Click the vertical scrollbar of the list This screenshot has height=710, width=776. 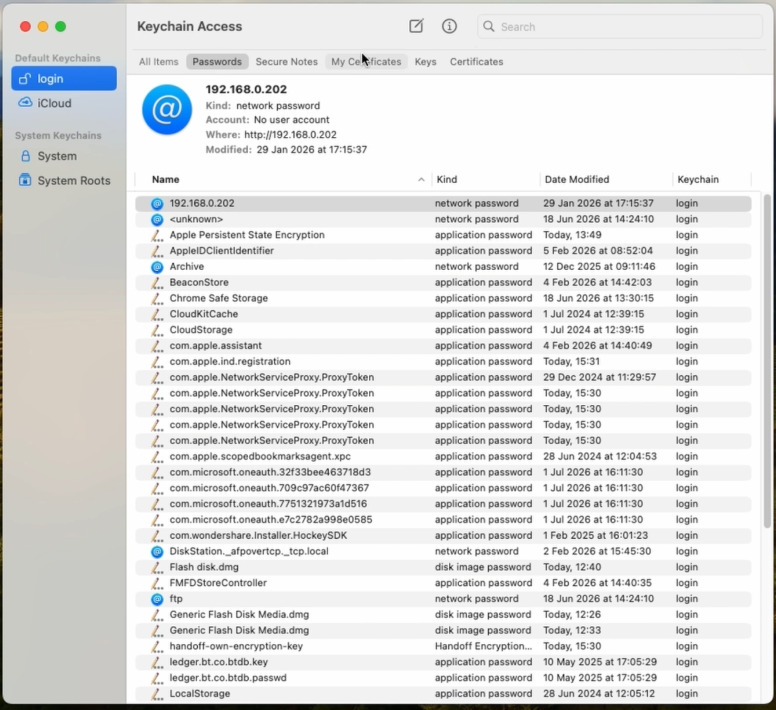[x=767, y=361]
